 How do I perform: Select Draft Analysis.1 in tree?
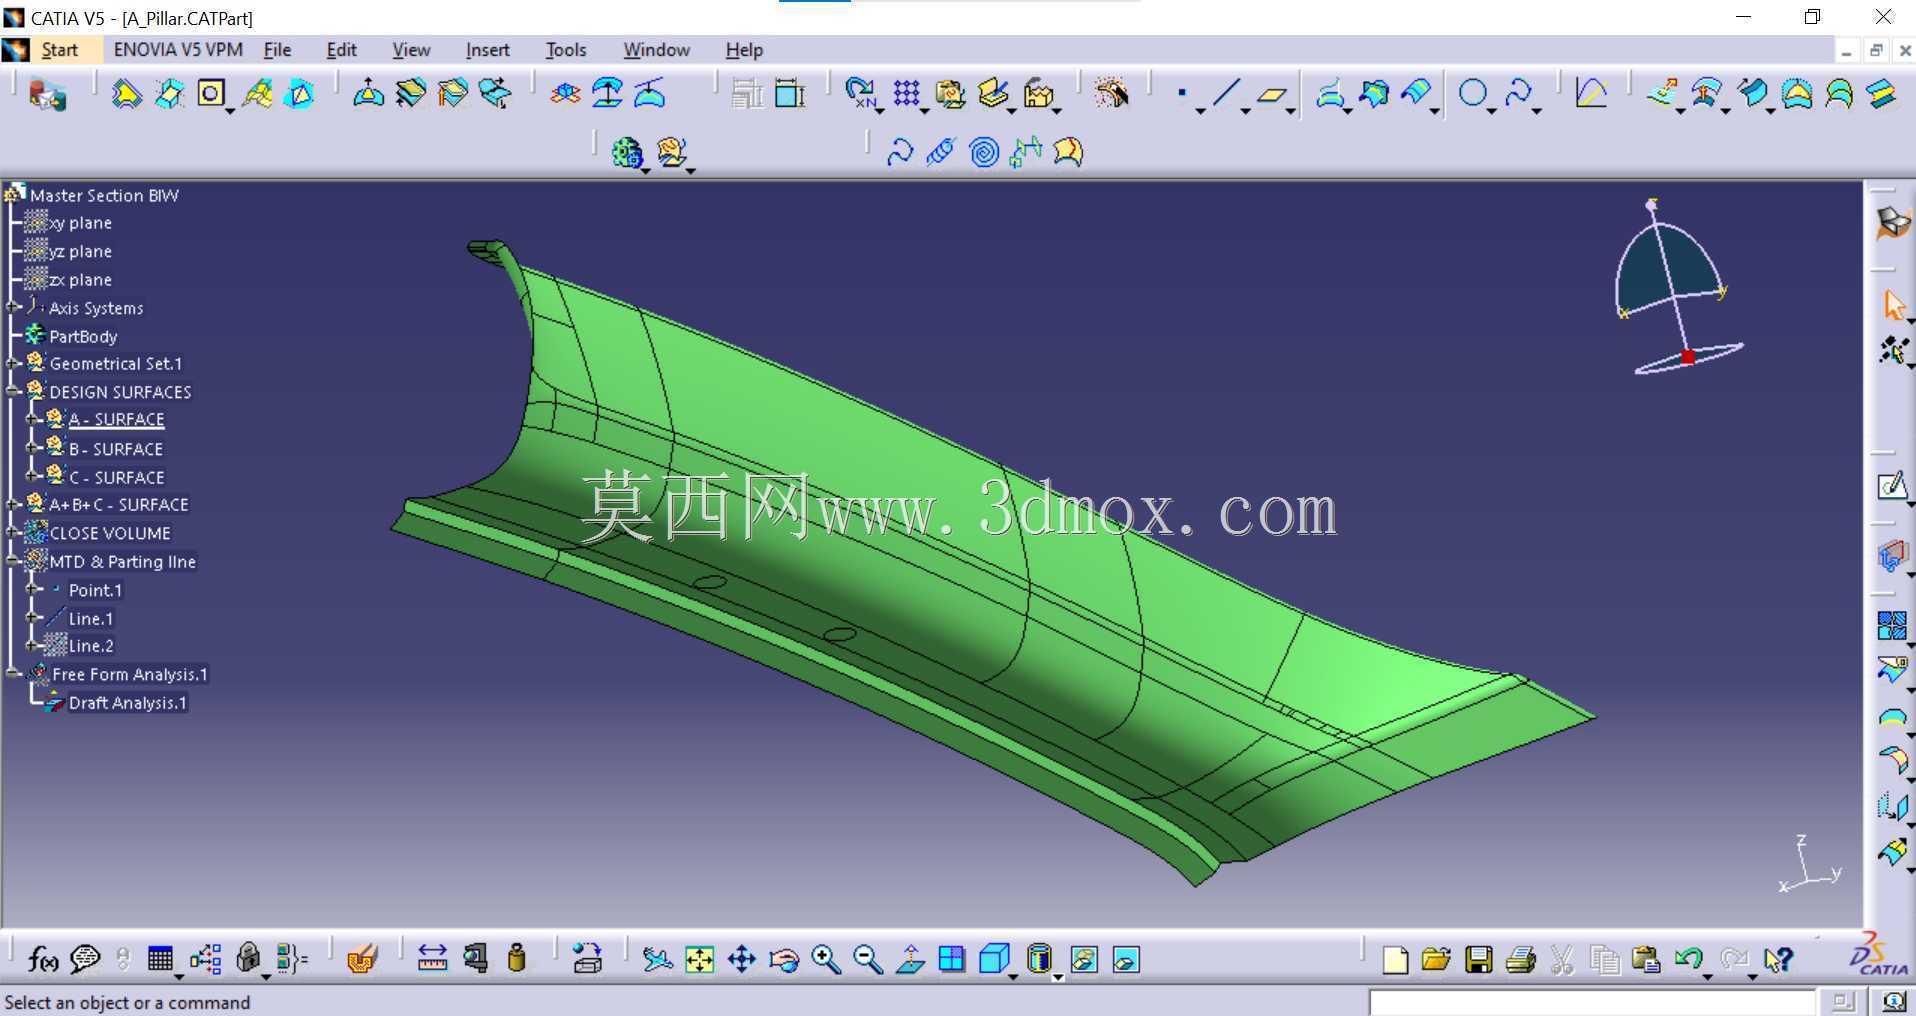[x=127, y=703]
